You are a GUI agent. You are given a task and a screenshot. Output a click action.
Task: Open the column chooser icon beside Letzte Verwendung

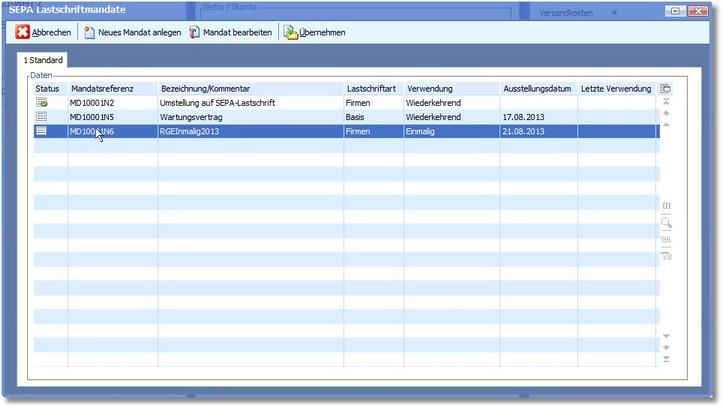[666, 89]
